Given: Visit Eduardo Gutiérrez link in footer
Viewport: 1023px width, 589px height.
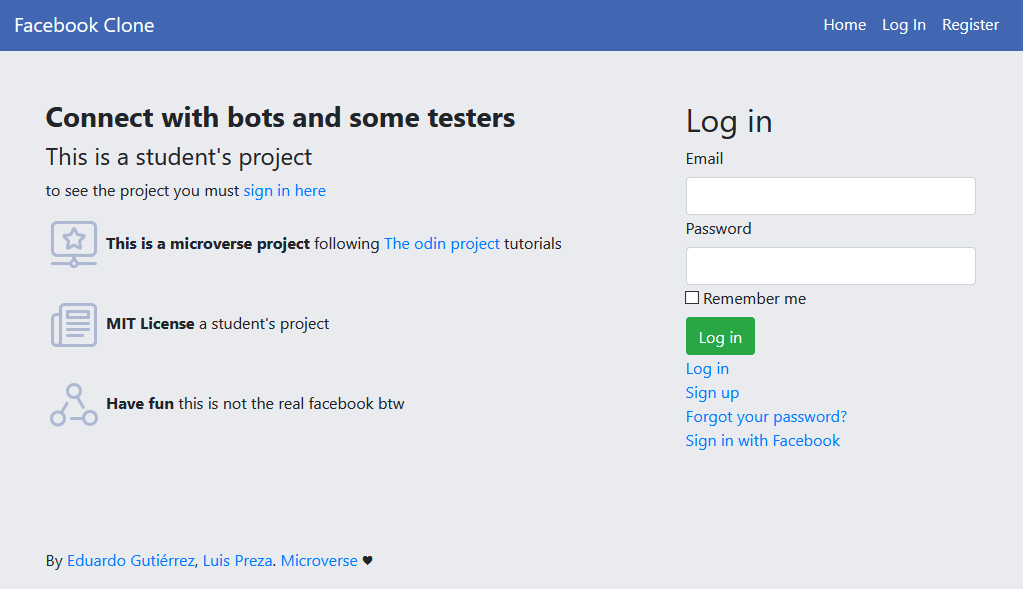Looking at the screenshot, I should tap(131, 560).
